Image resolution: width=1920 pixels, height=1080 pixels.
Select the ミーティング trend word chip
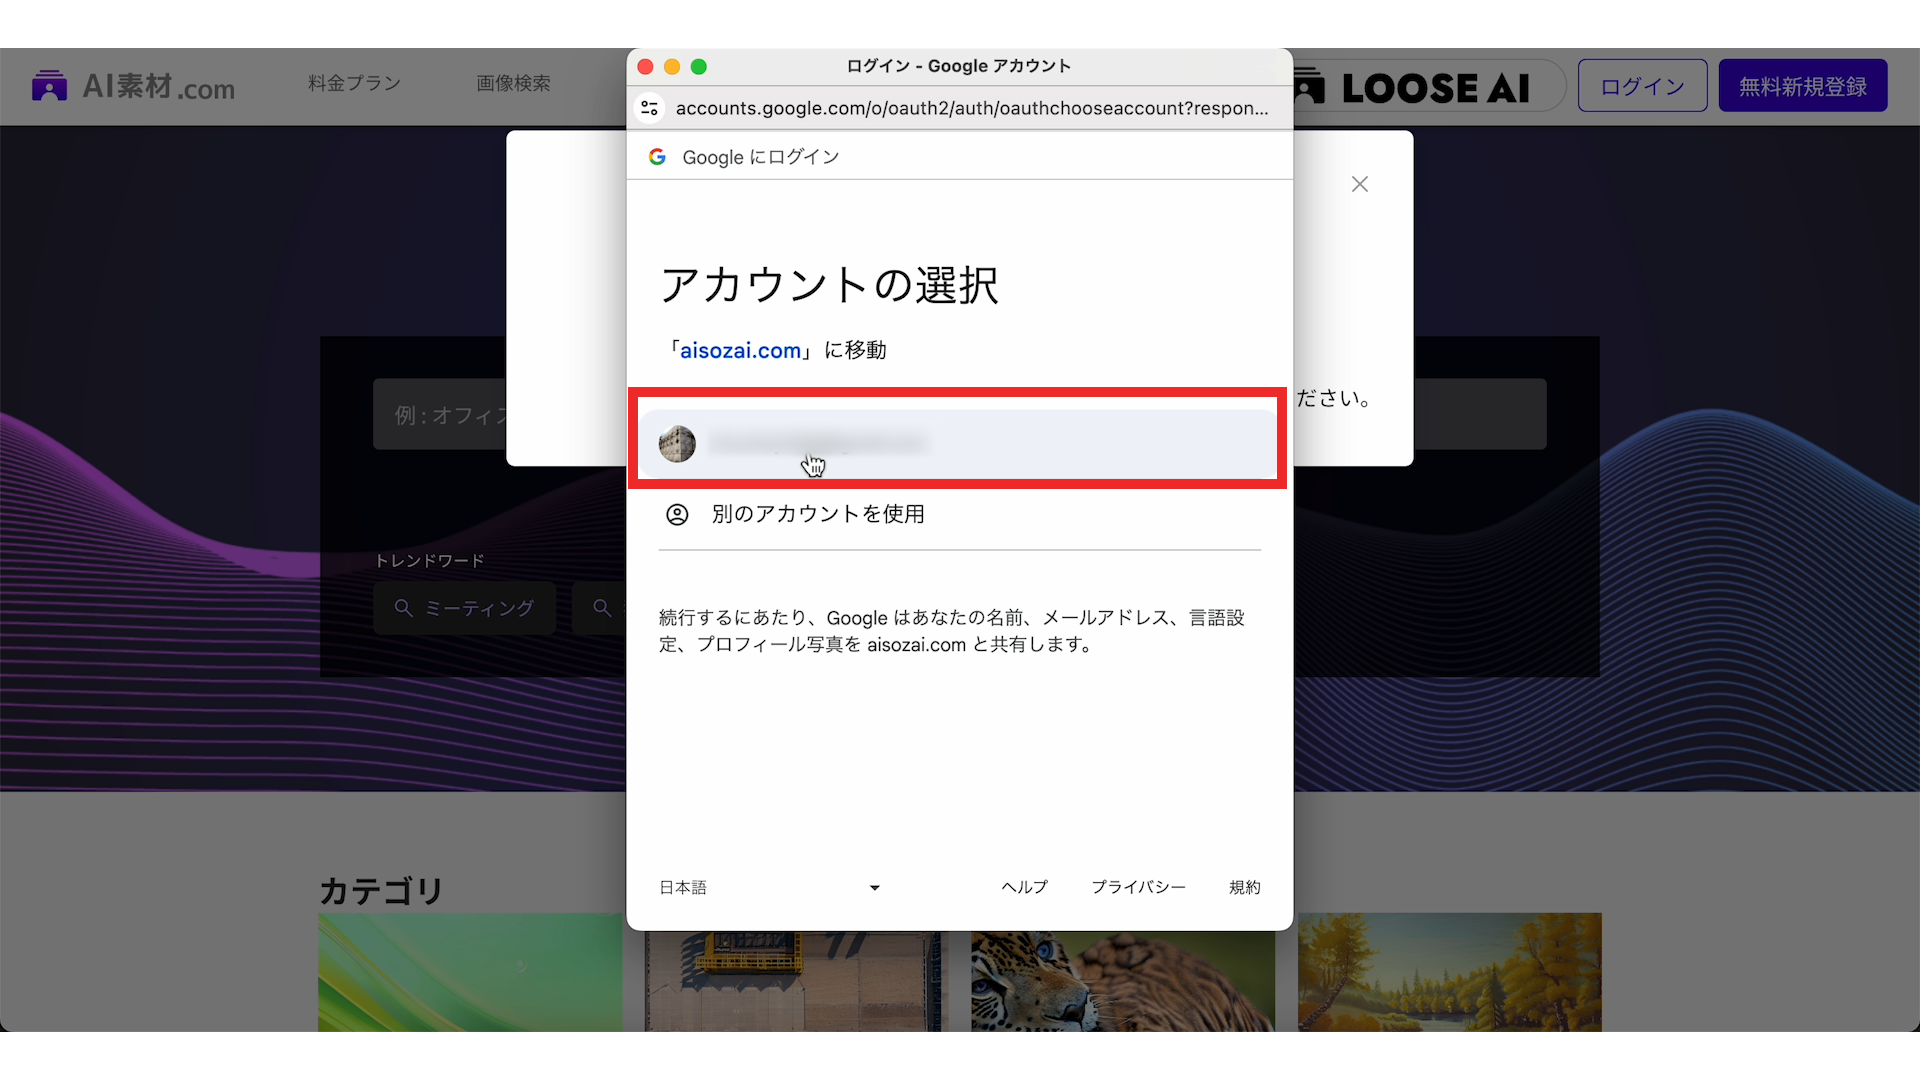coord(465,608)
